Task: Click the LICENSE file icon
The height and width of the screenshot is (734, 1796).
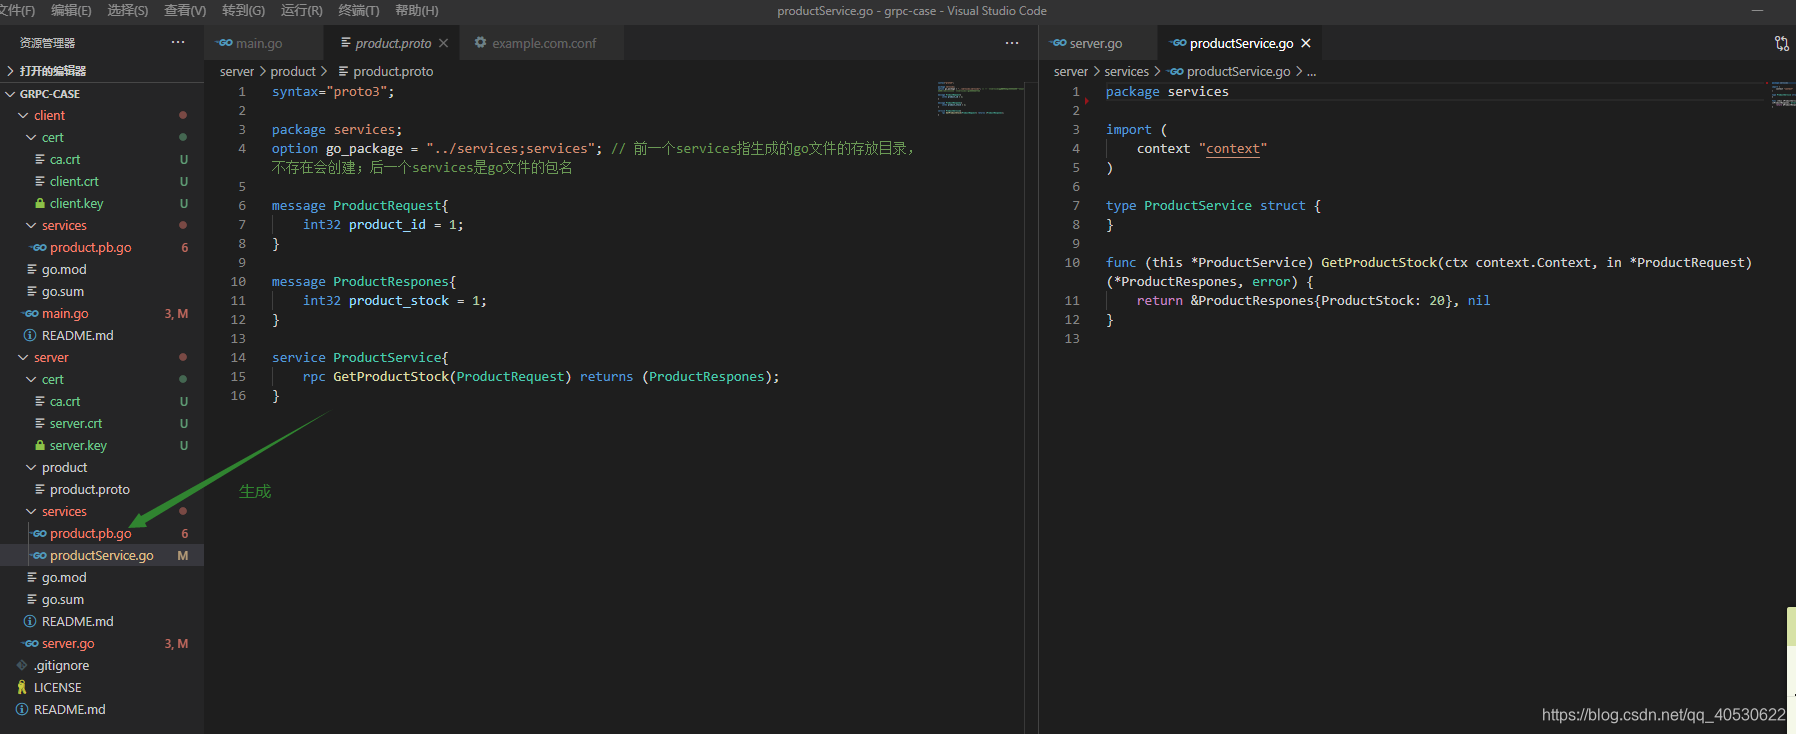Action: pyautogui.click(x=22, y=687)
